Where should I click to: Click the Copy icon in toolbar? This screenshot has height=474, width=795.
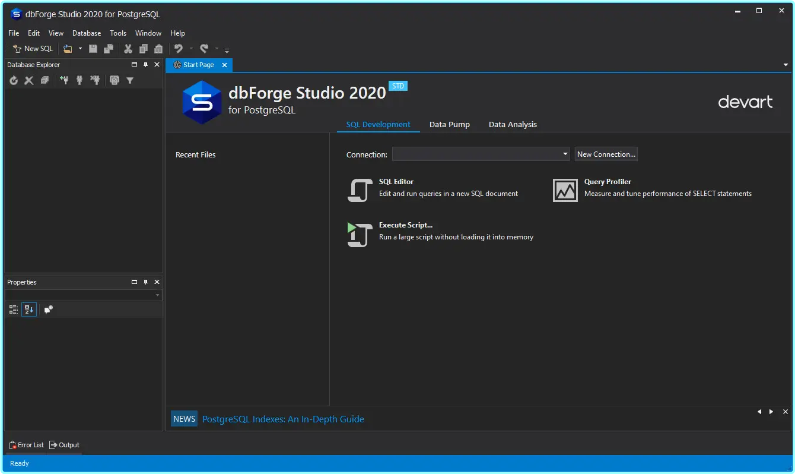coord(143,49)
